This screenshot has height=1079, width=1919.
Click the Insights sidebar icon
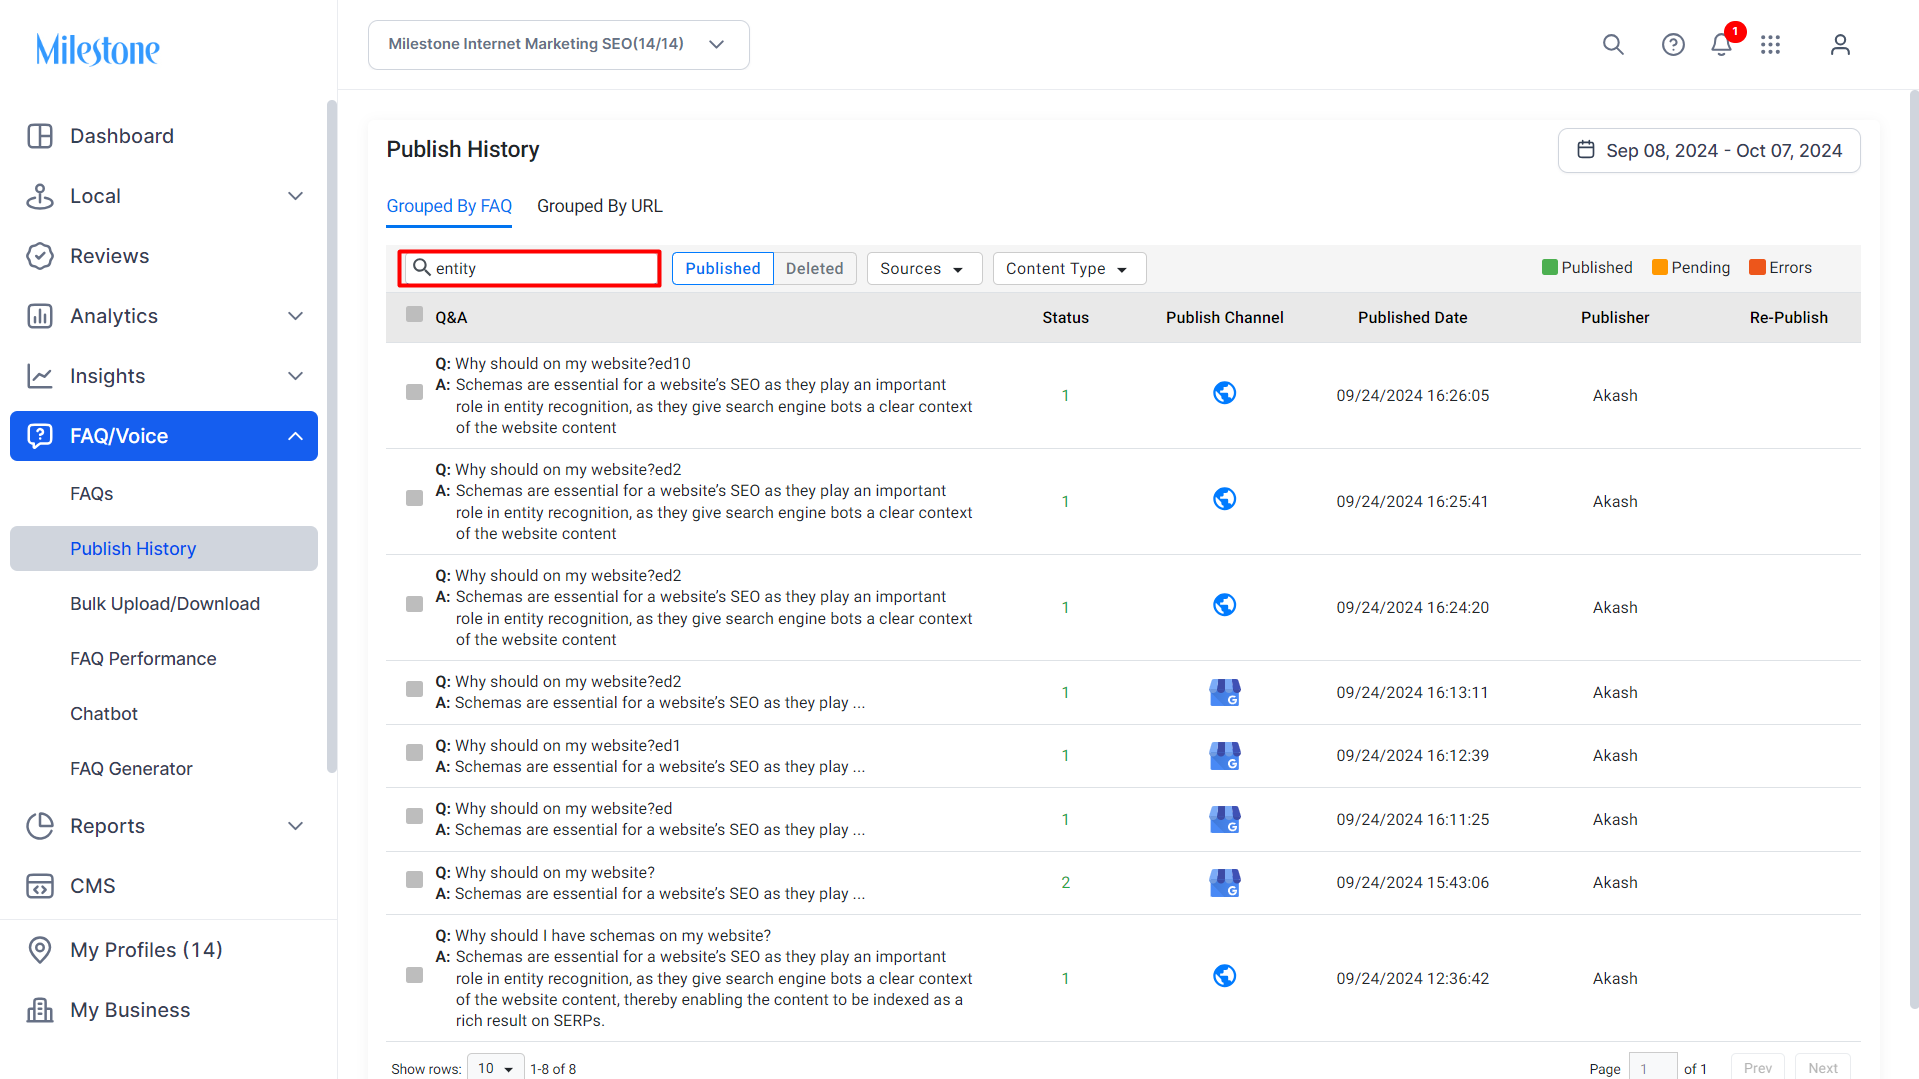(40, 376)
